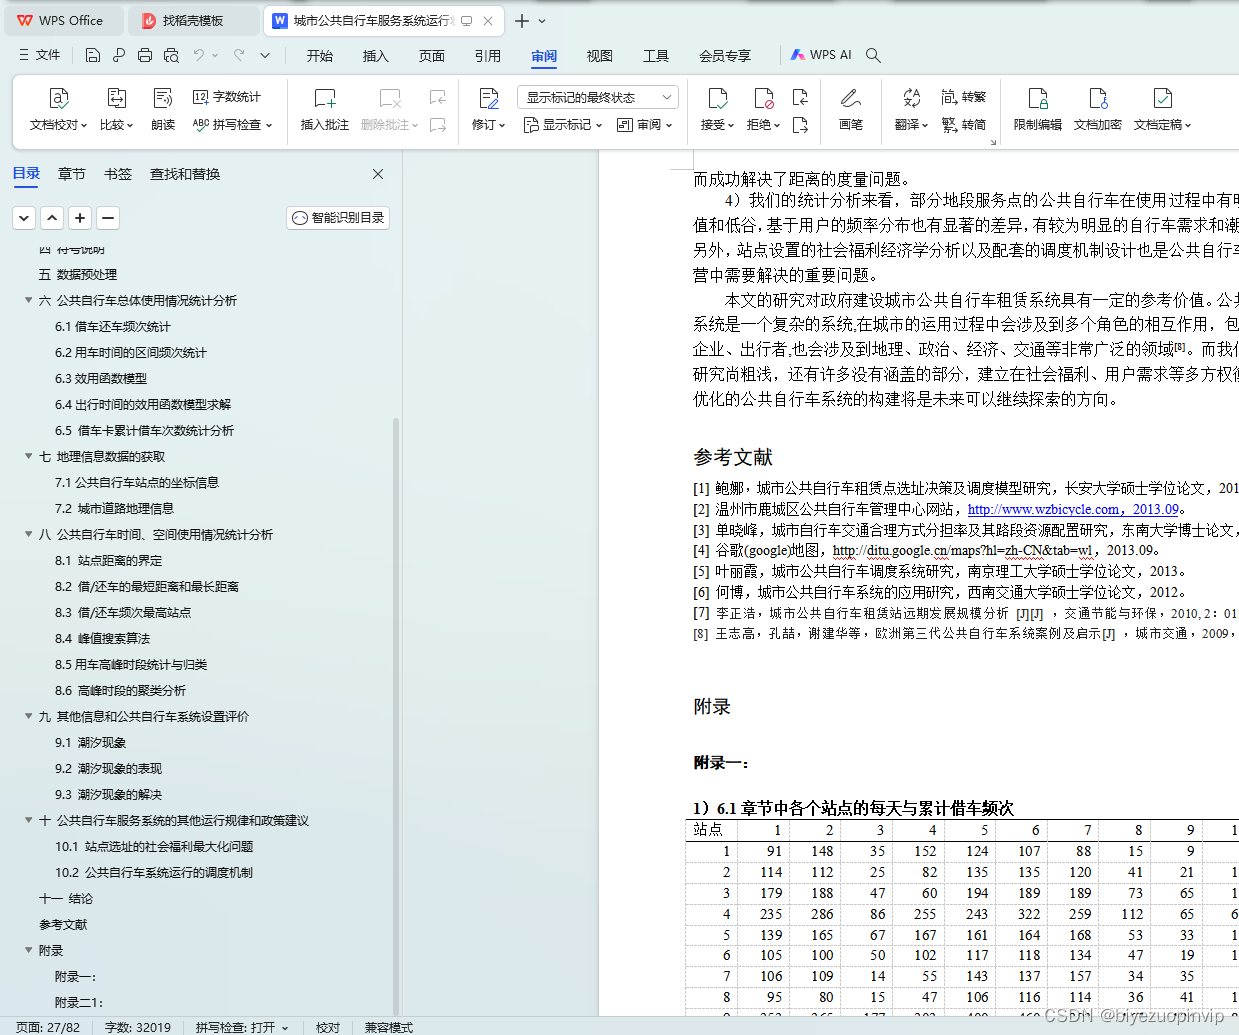
Task: Convert text with 转繁
Action: pos(964,97)
